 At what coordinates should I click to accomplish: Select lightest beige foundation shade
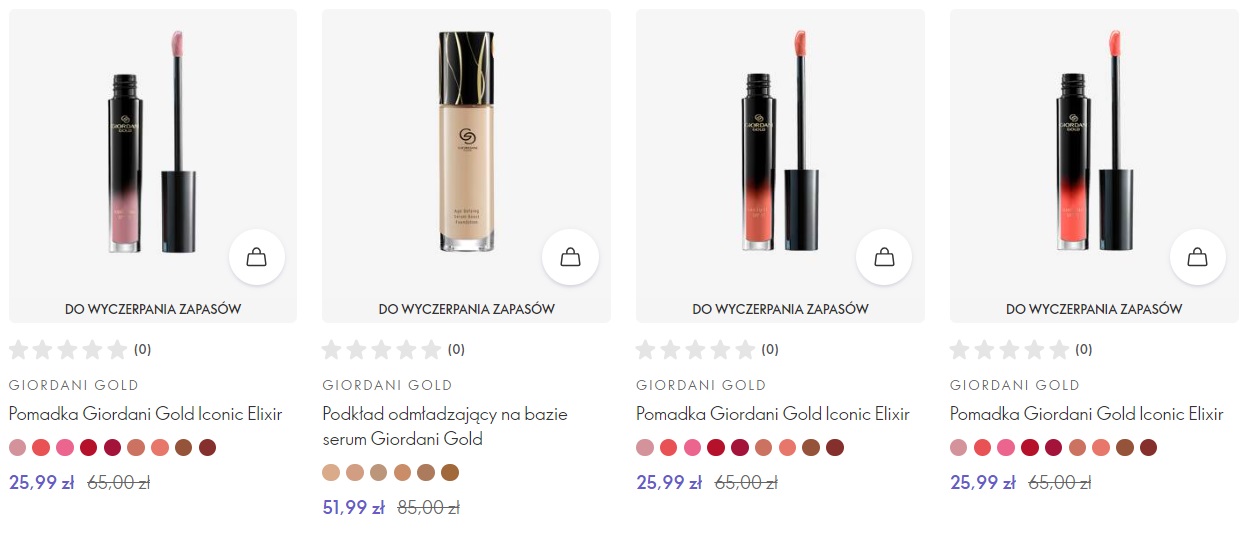pos(331,472)
